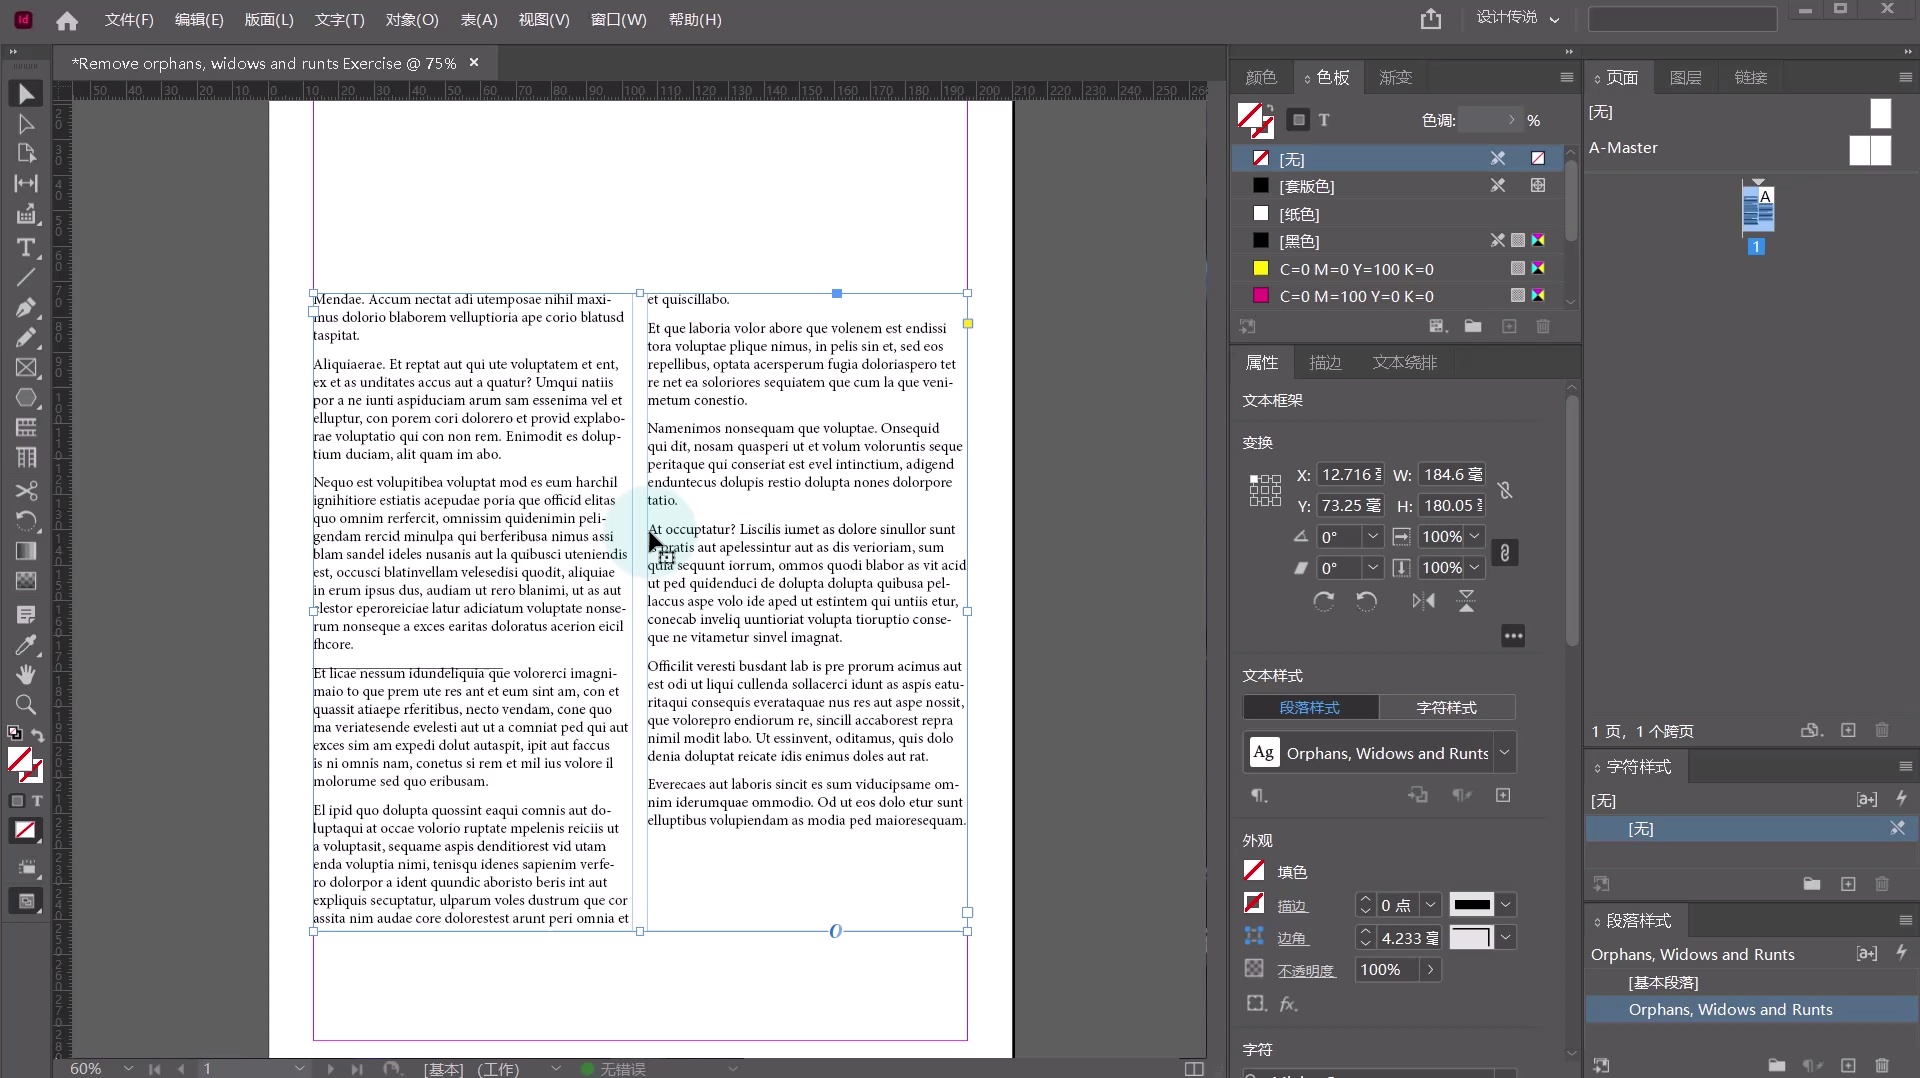Delete the selected swatch via trash icon
1920x1078 pixels.
tap(1543, 326)
